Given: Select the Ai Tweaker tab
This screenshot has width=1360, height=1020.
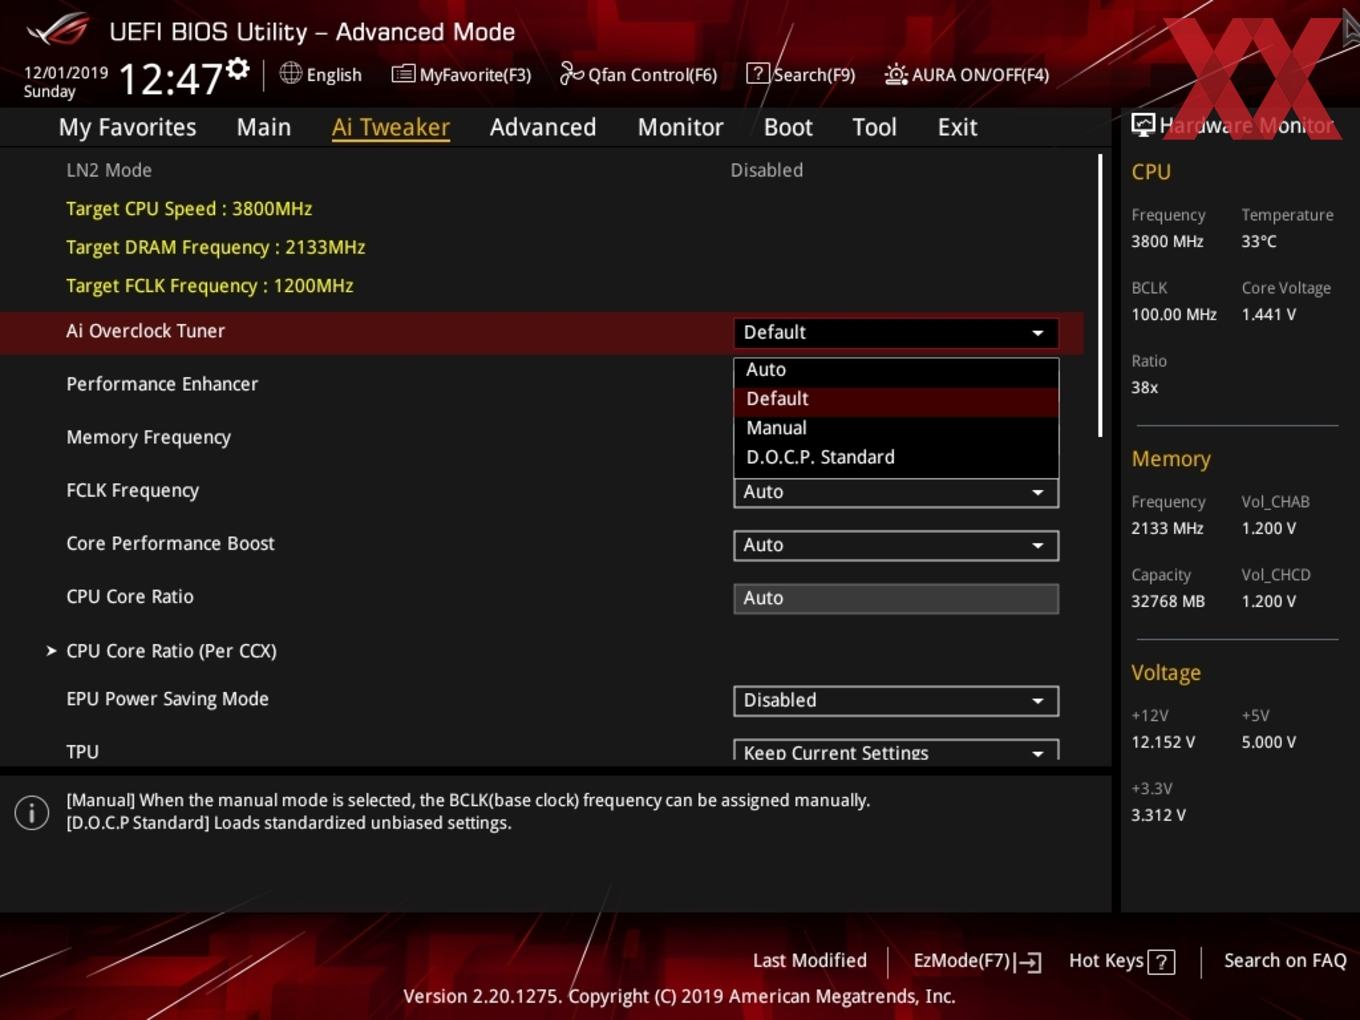Looking at the screenshot, I should 391,127.
